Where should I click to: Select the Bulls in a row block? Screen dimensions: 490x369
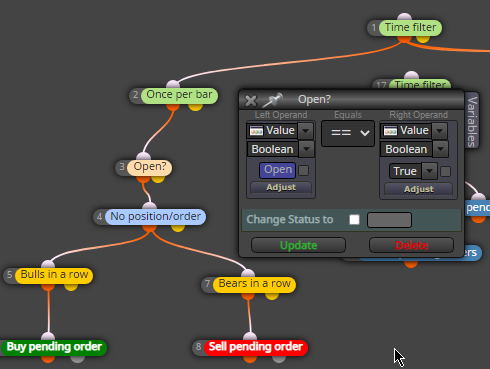pyautogui.click(x=54, y=275)
